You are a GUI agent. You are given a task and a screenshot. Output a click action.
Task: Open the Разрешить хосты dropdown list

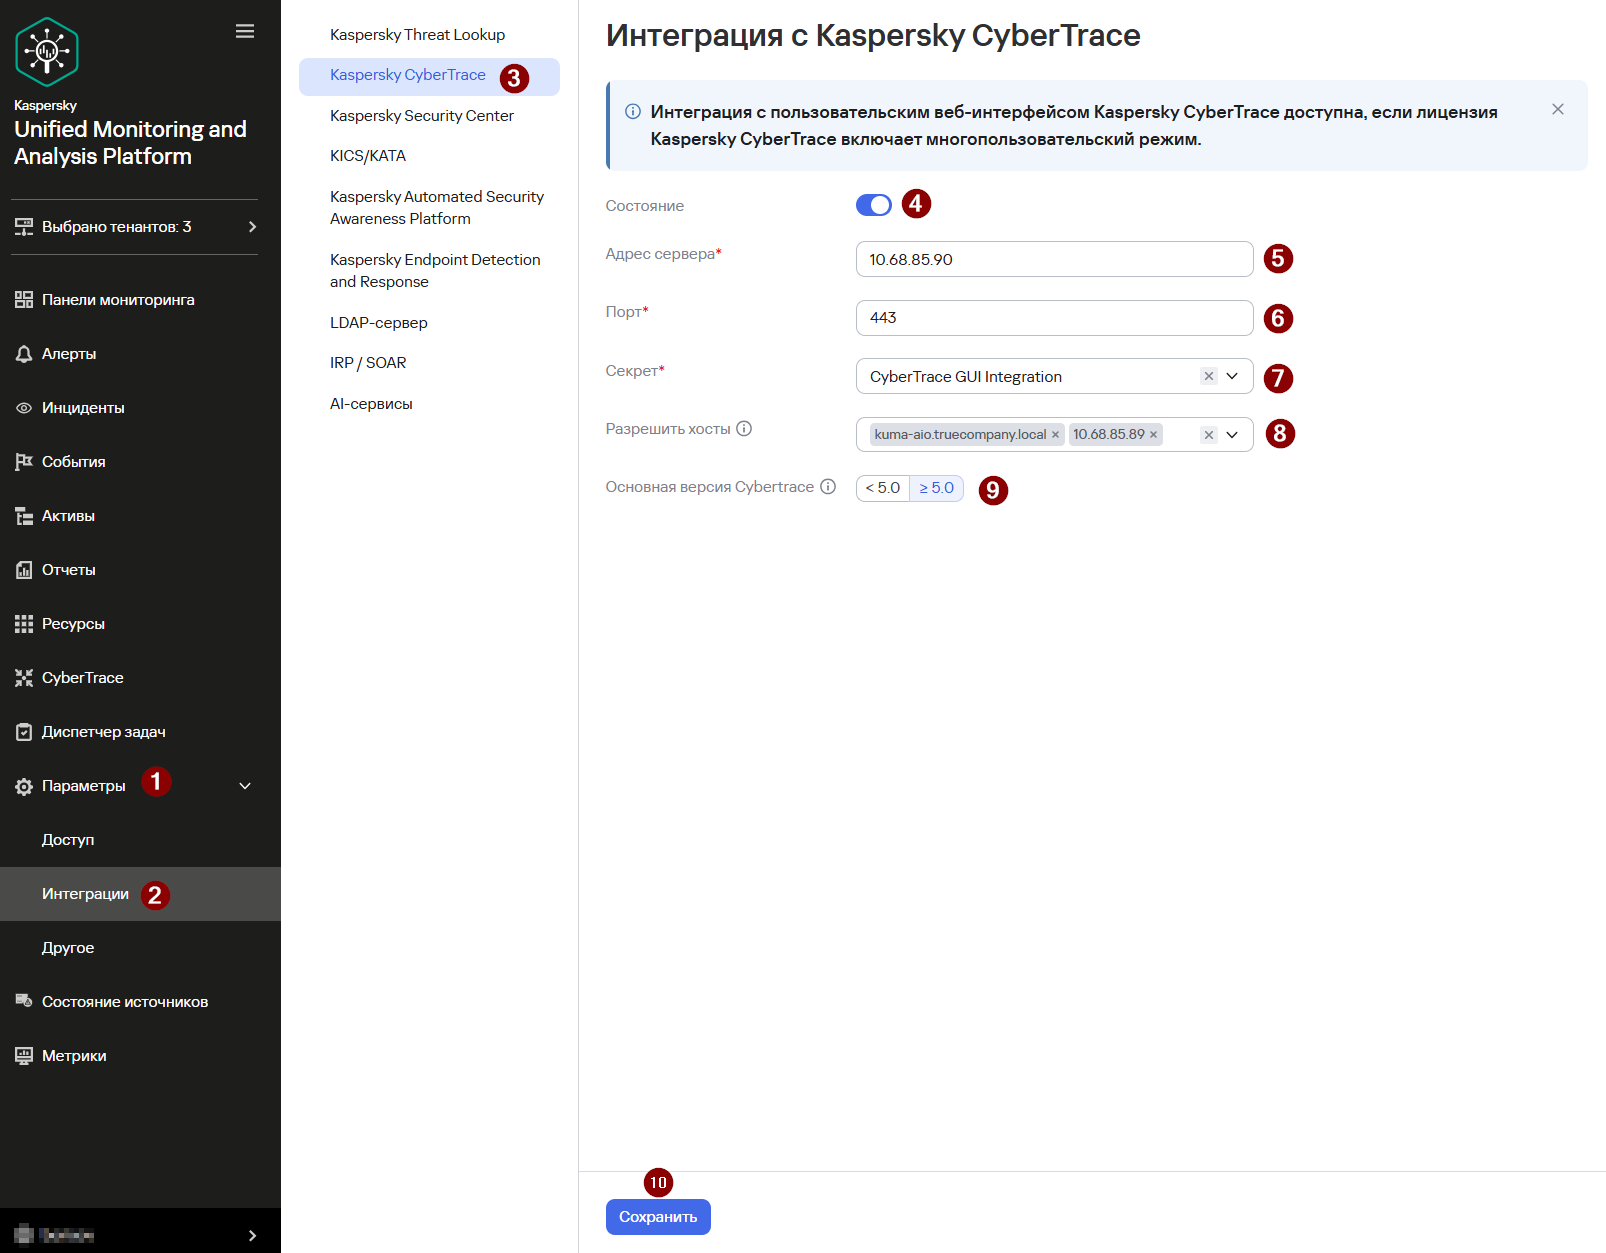coord(1232,435)
